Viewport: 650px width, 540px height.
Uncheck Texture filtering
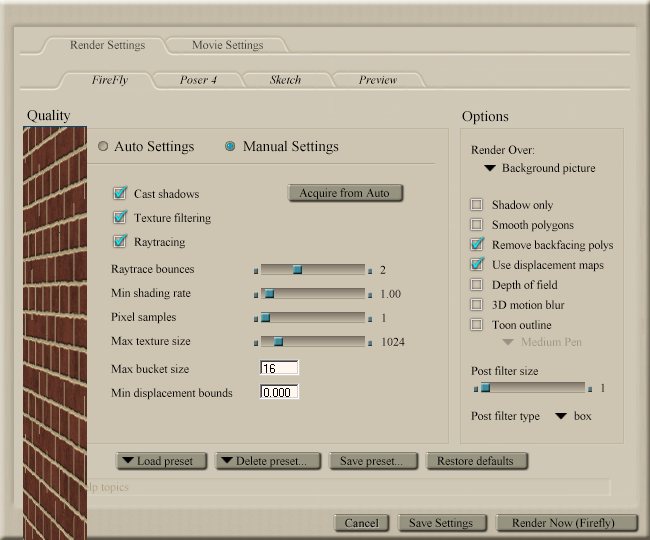coord(121,218)
